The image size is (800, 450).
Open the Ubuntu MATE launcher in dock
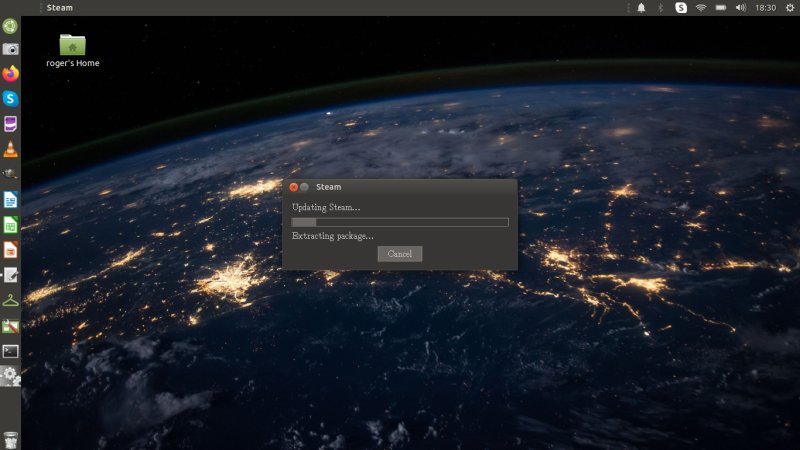[x=10, y=26]
